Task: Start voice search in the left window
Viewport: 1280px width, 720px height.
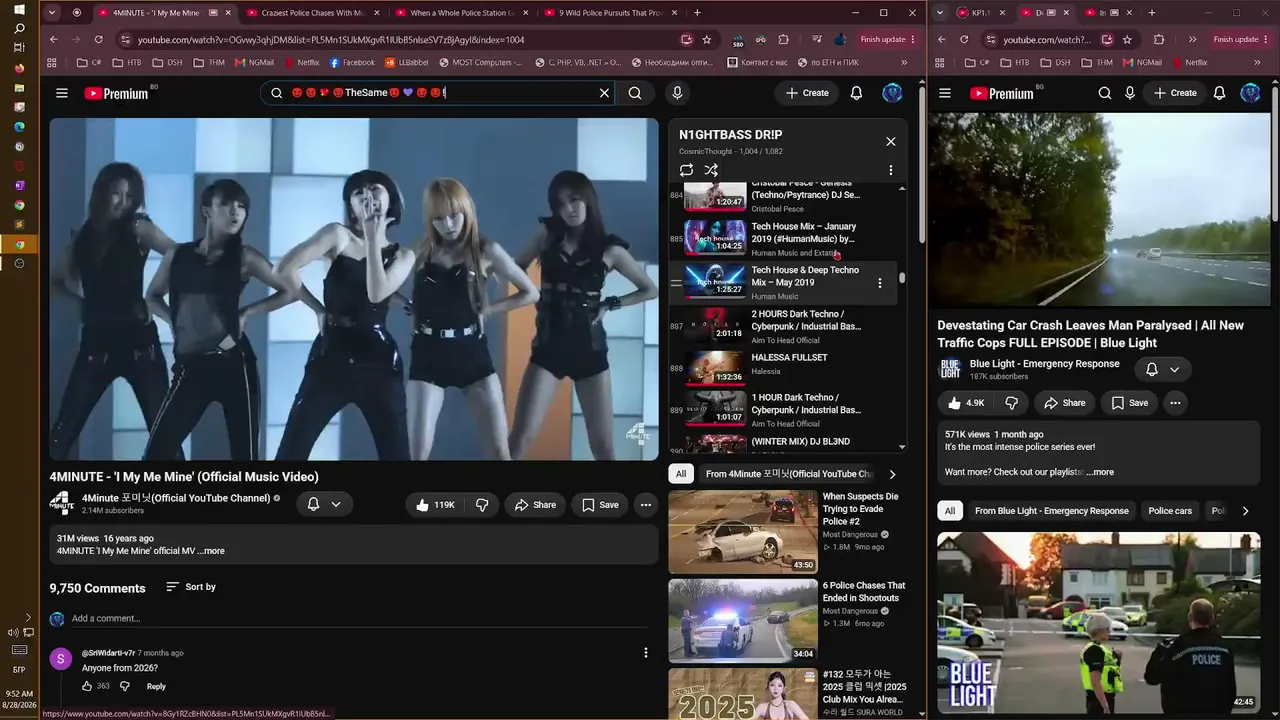Action: click(x=677, y=93)
